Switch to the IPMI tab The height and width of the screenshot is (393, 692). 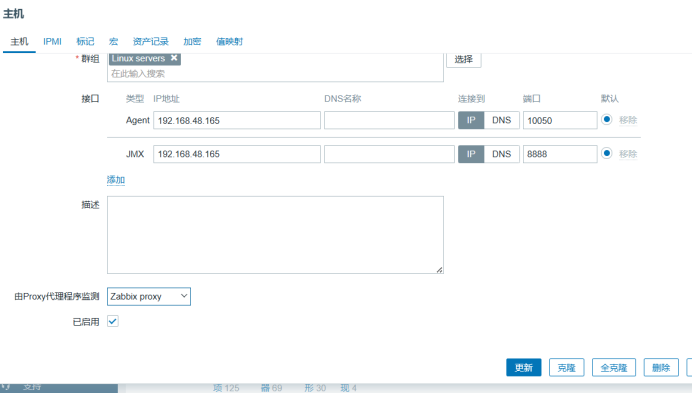[x=52, y=42]
